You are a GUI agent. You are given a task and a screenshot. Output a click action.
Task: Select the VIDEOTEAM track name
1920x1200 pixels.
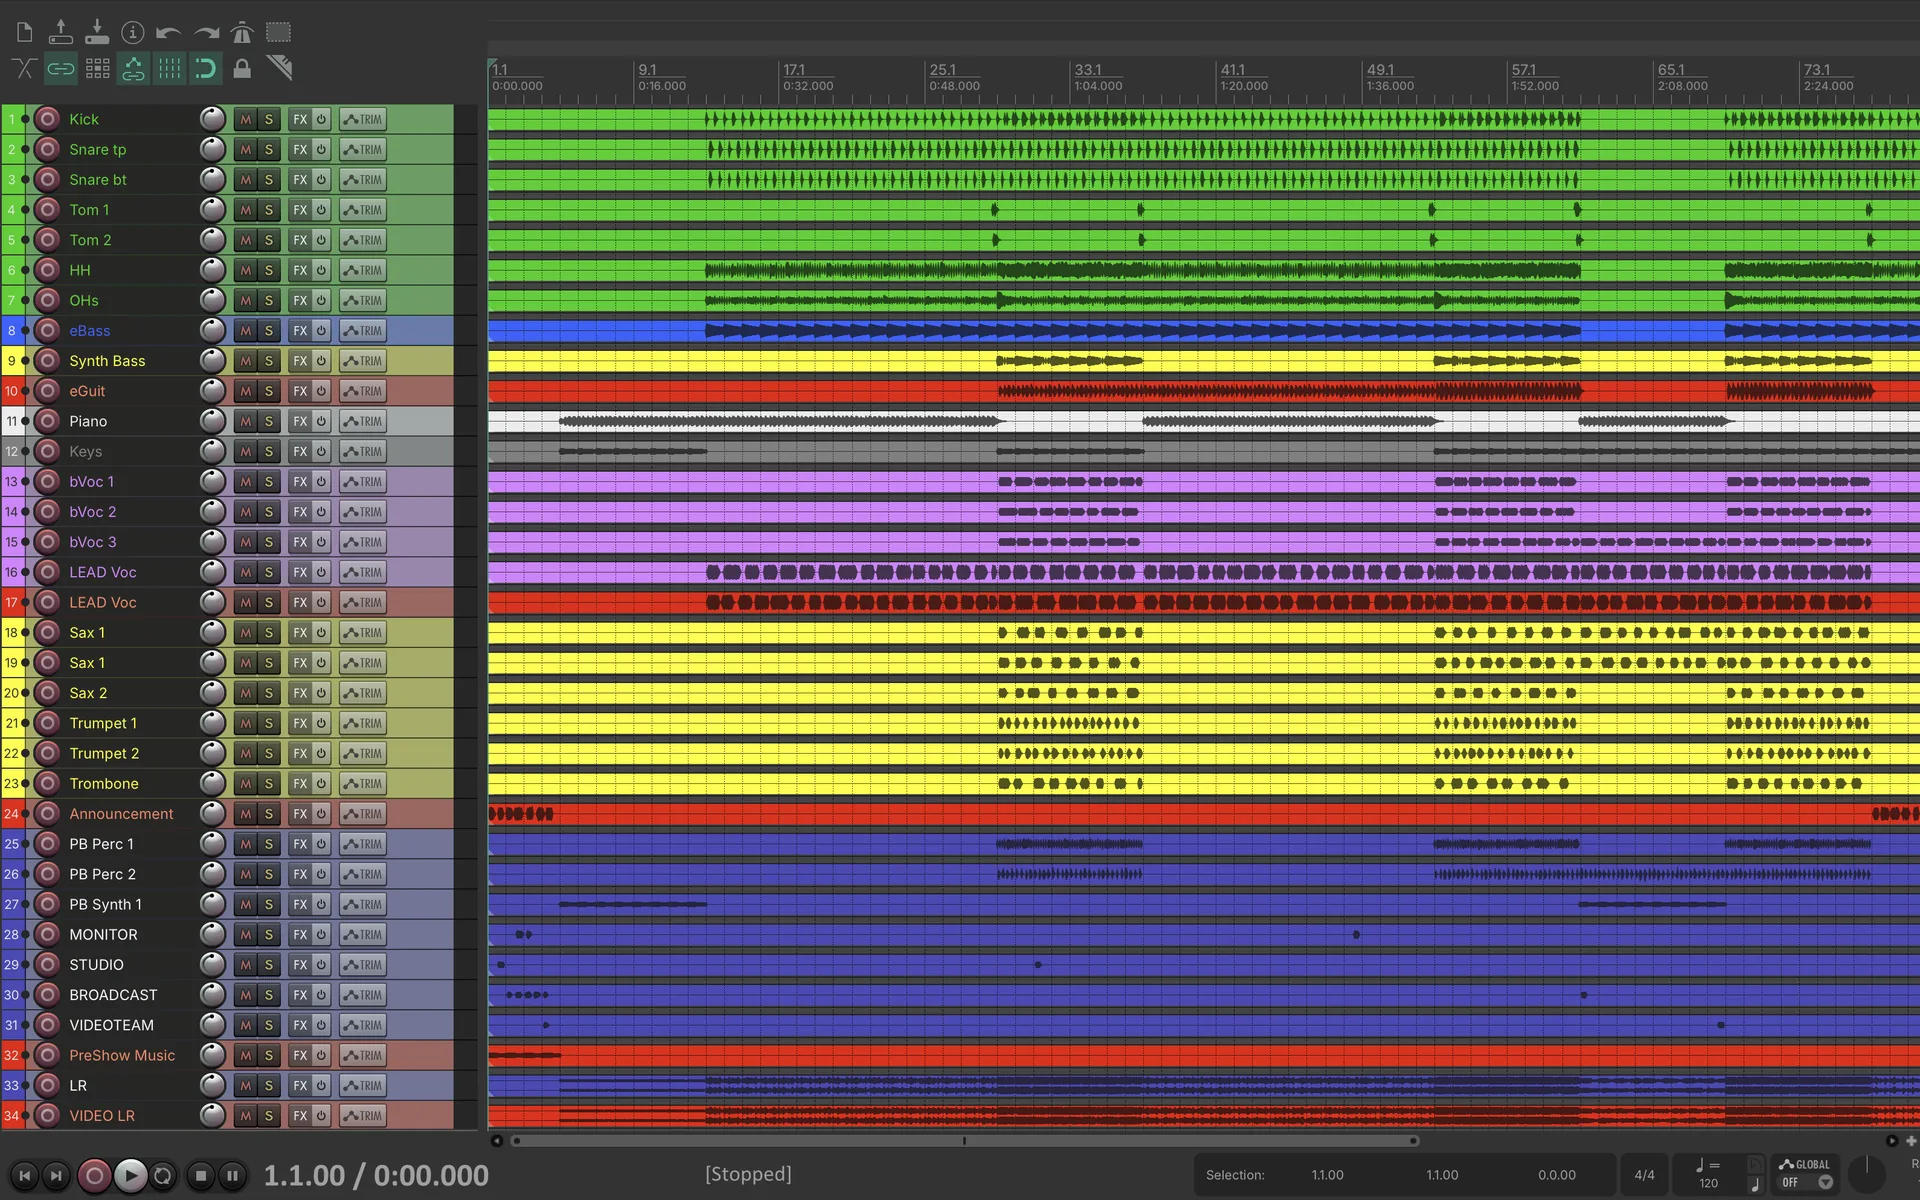(x=111, y=1025)
